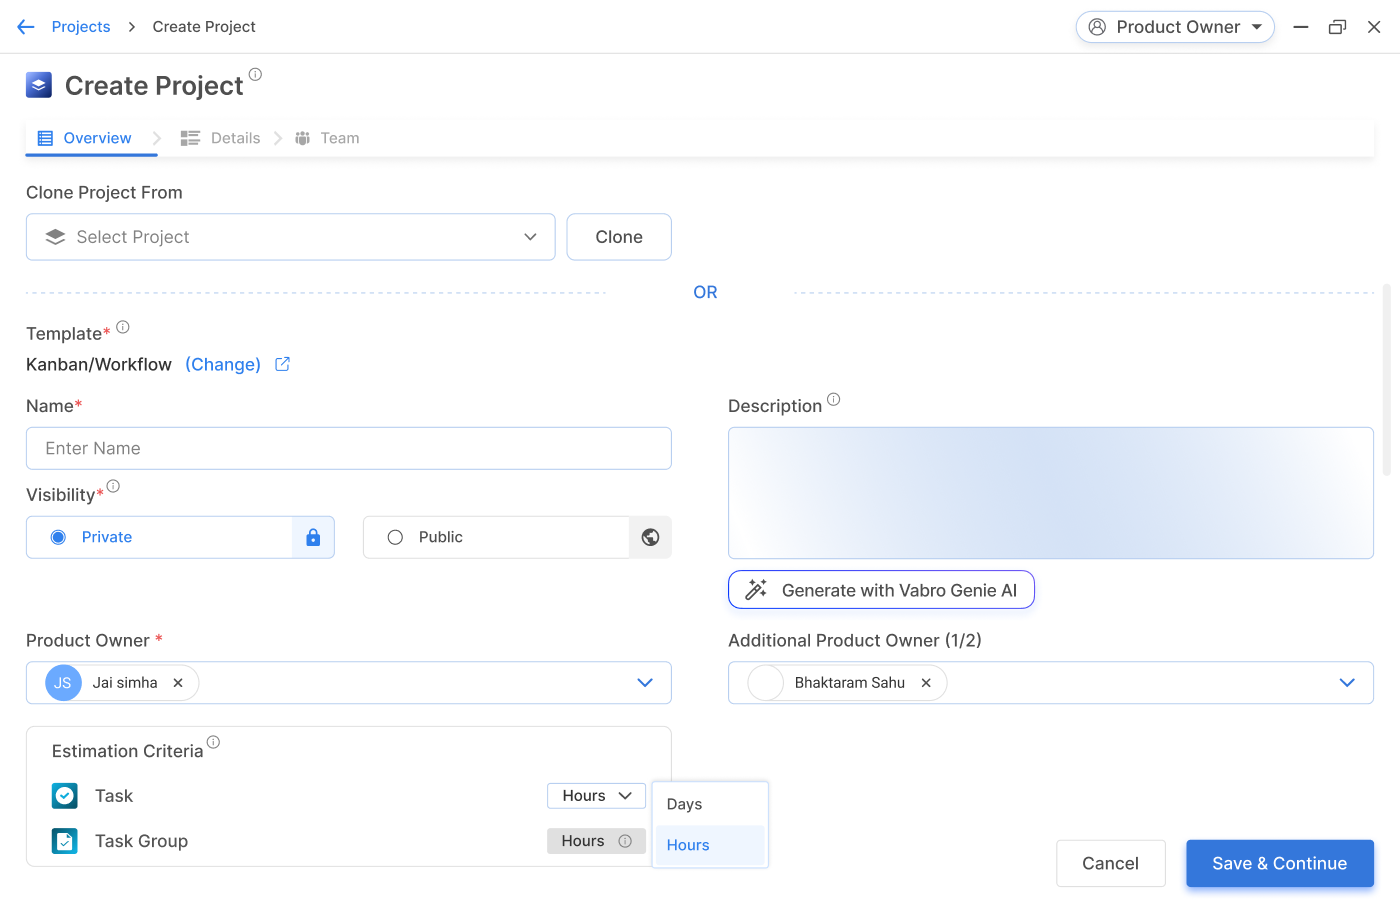This screenshot has height=900, width=1400.
Task: Open the Product Owner account dropdown
Action: [1175, 27]
